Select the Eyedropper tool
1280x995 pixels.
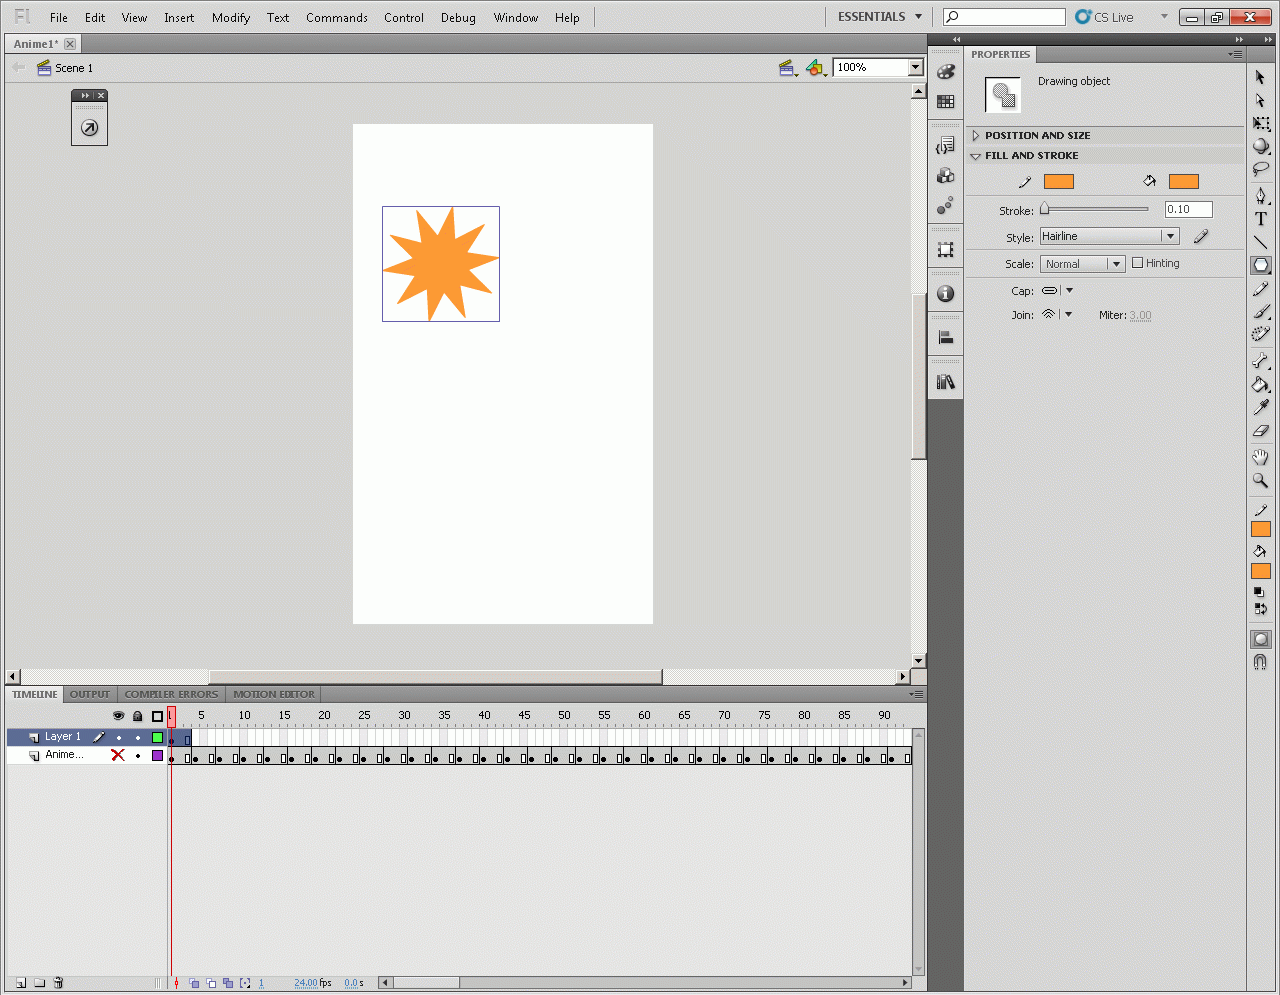tap(1260, 408)
